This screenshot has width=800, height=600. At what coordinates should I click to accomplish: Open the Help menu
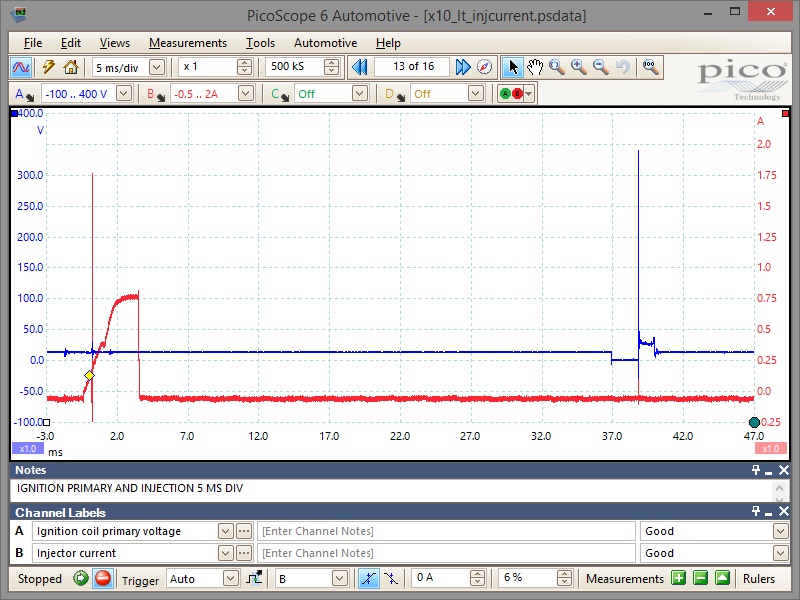point(388,43)
